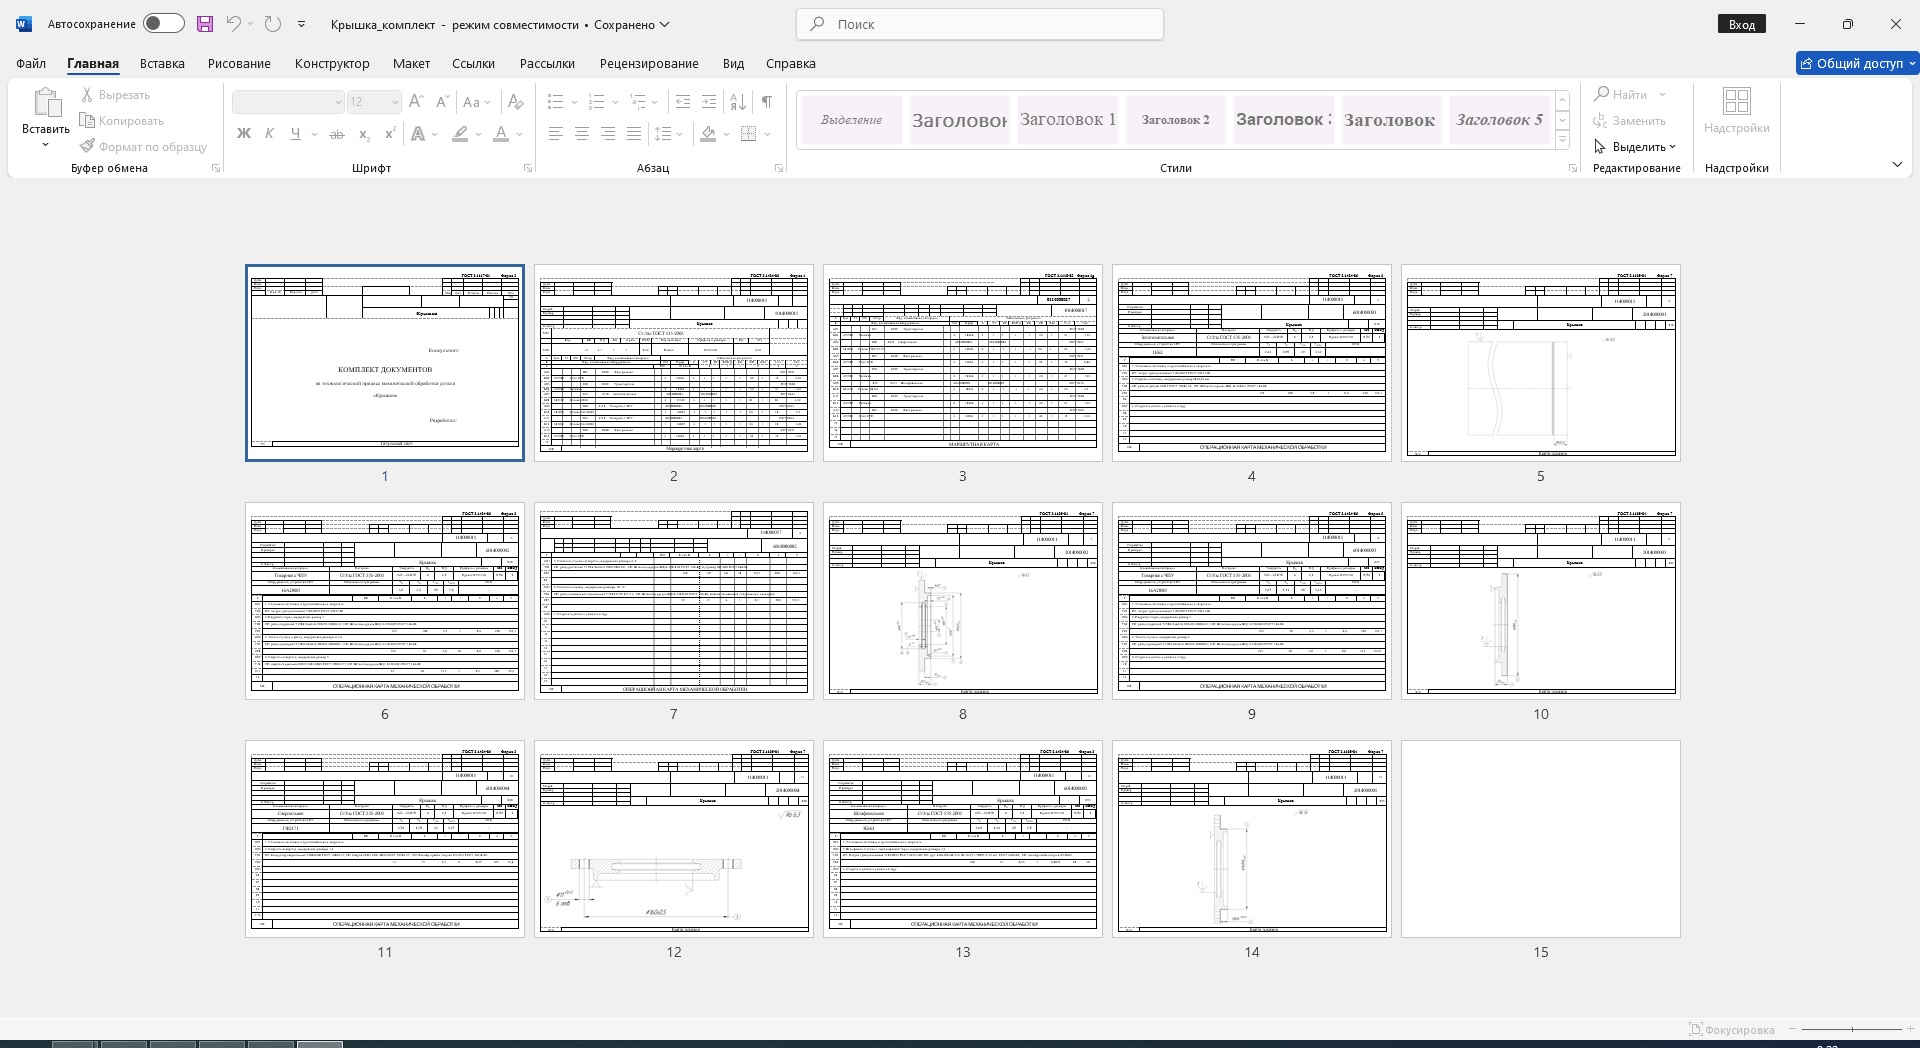The image size is (1920, 1048).
Task: Click the zoom slider in status bar
Action: tap(1852, 1029)
